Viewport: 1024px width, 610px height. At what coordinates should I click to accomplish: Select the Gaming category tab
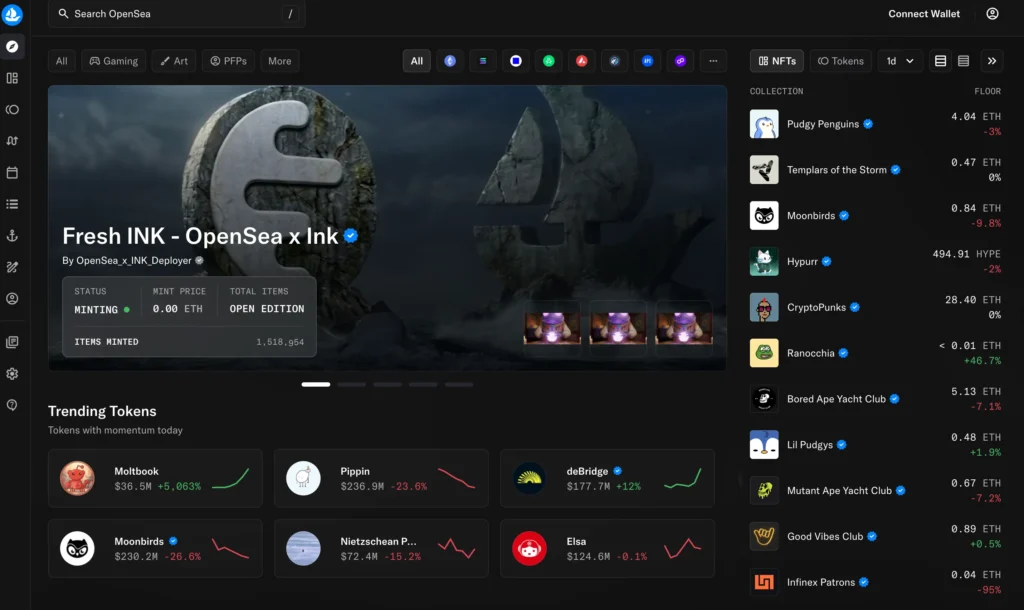click(114, 61)
